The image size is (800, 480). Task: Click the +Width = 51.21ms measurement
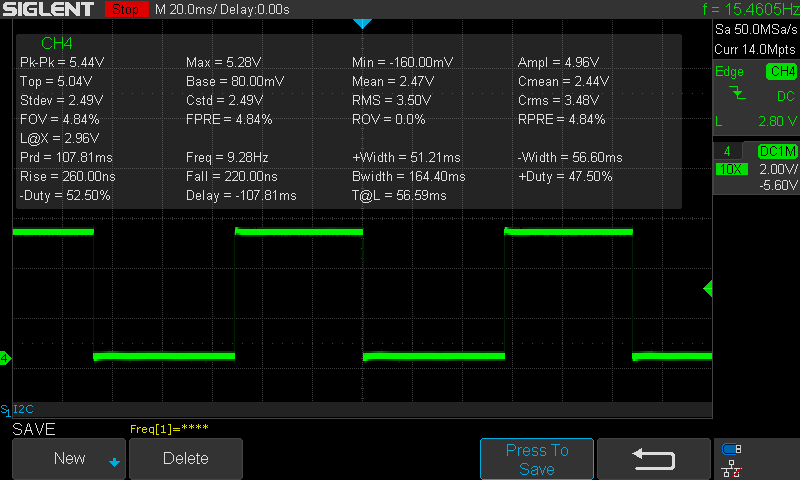[406, 157]
